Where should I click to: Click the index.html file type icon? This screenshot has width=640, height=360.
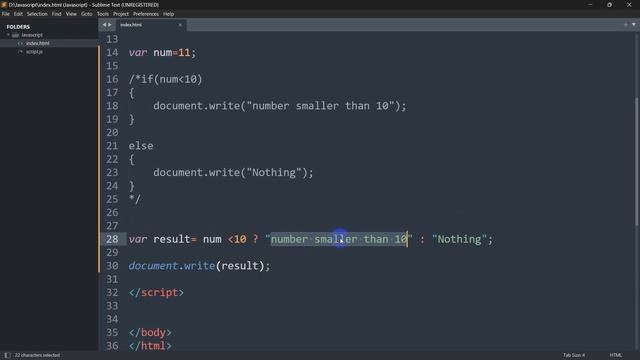(x=20, y=43)
